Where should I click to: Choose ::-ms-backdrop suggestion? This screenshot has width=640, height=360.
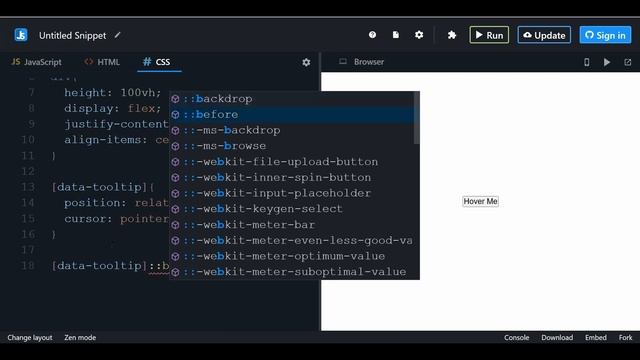click(x=292, y=130)
